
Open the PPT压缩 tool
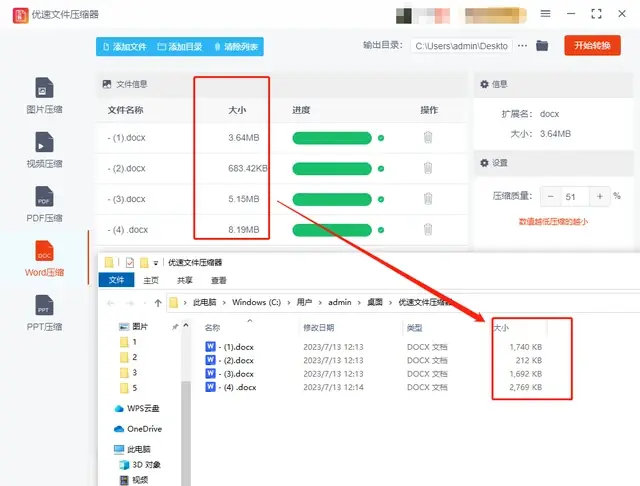click(44, 313)
